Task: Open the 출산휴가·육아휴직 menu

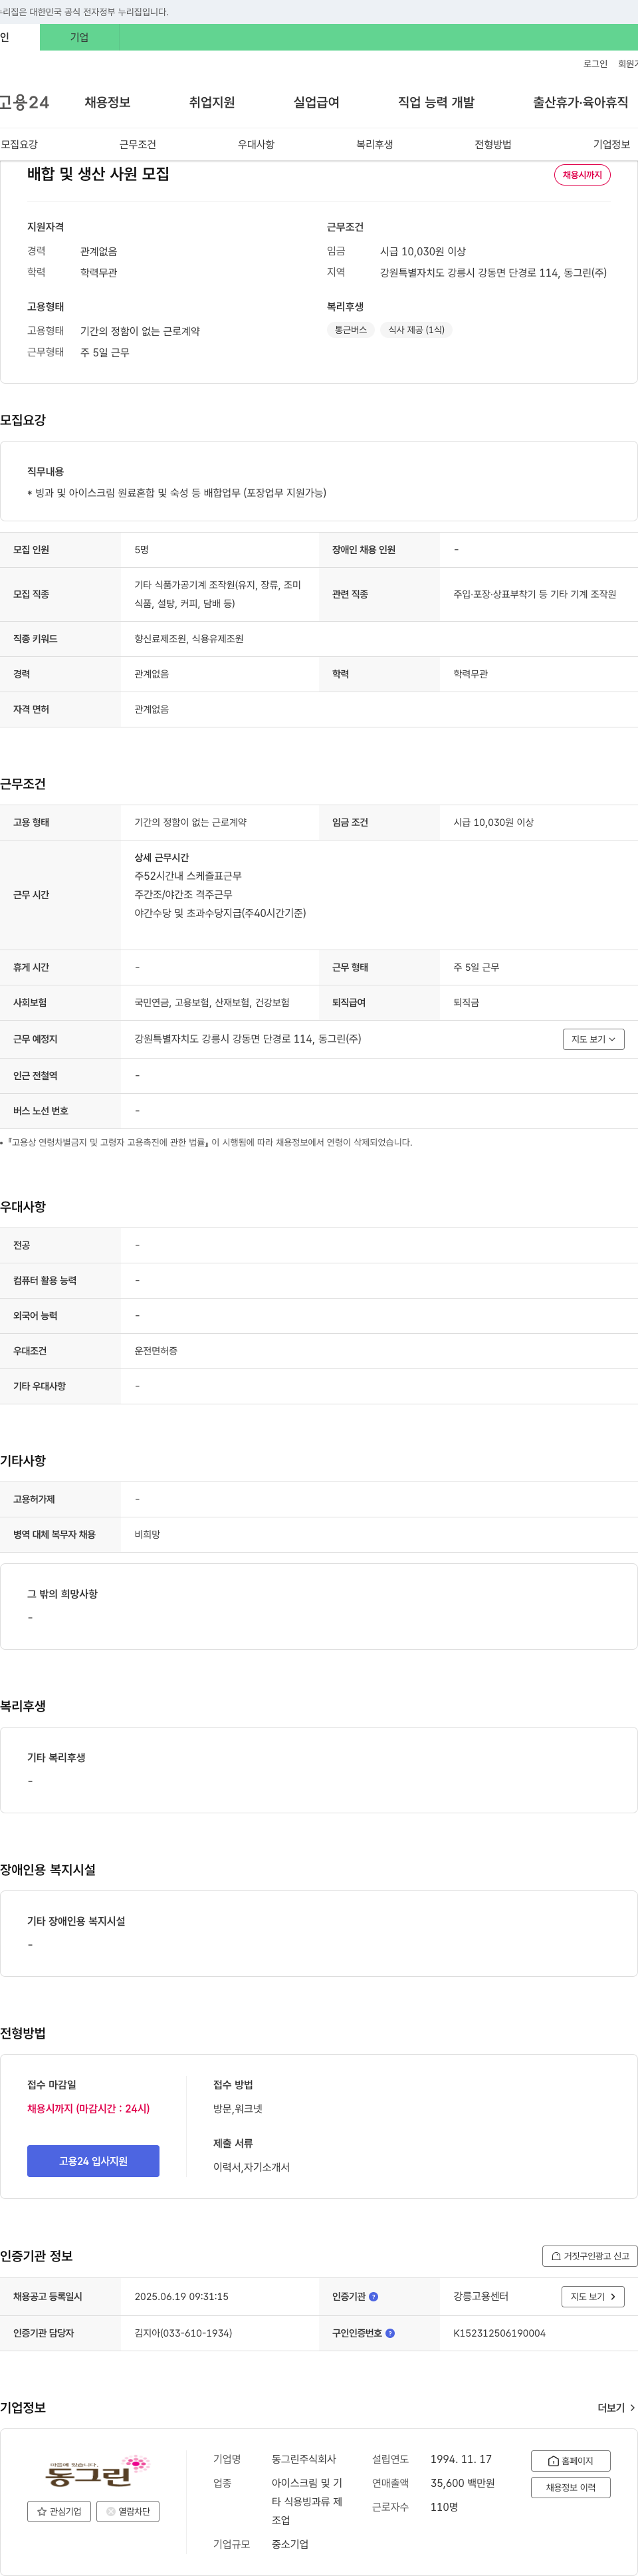Action: [580, 102]
